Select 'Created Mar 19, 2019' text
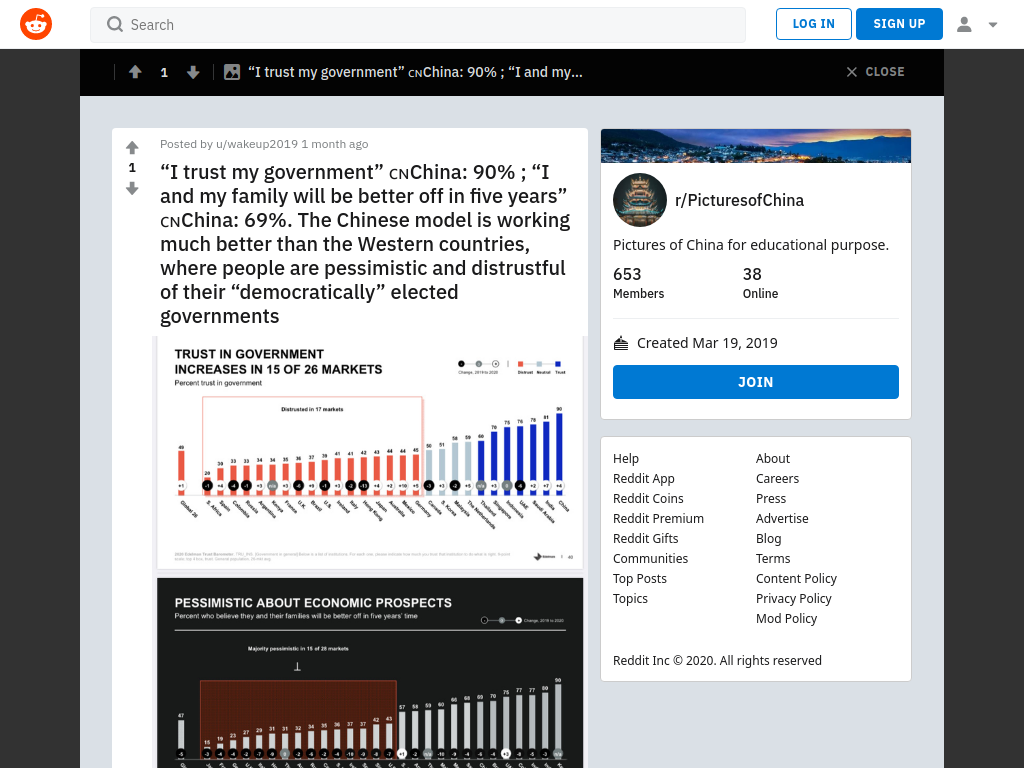The height and width of the screenshot is (768, 1024). tap(707, 343)
